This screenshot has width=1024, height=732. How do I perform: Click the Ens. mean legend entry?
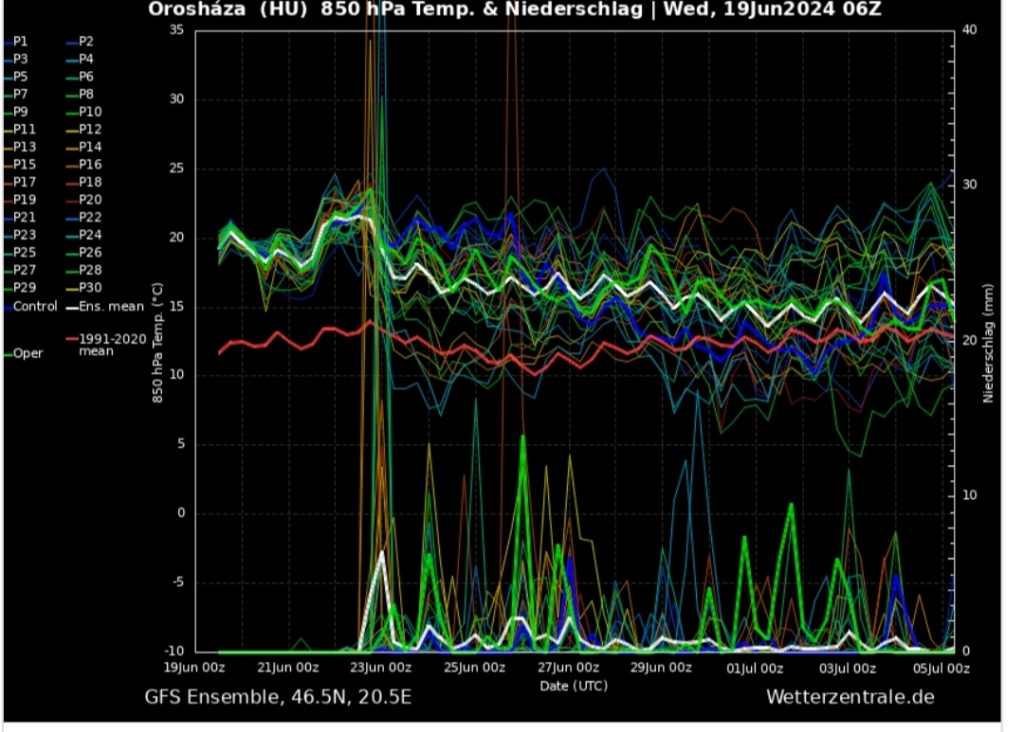pos(111,306)
